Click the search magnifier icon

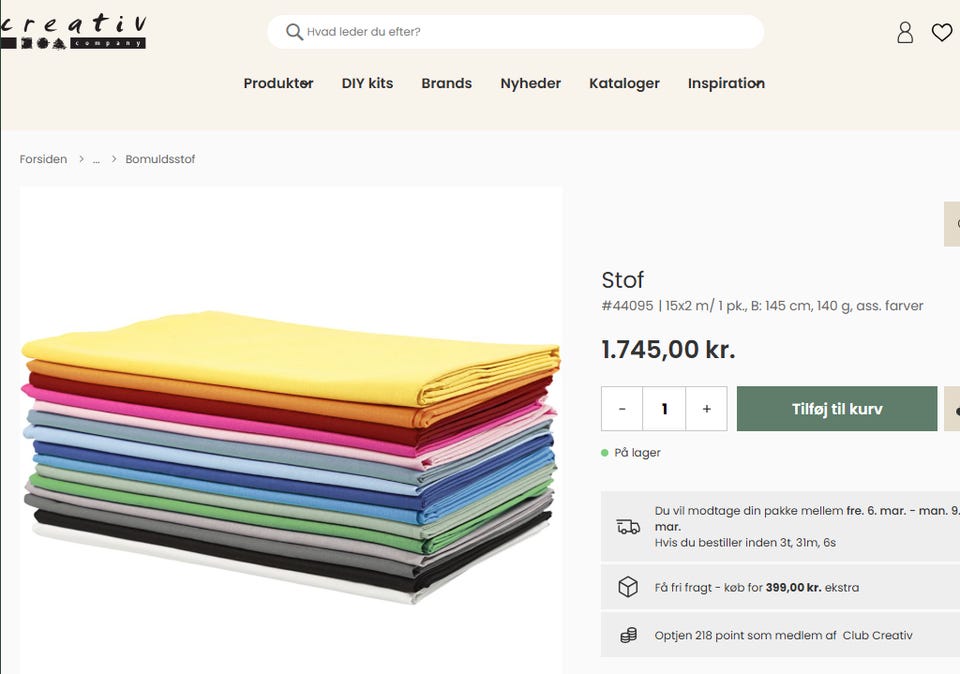294,32
